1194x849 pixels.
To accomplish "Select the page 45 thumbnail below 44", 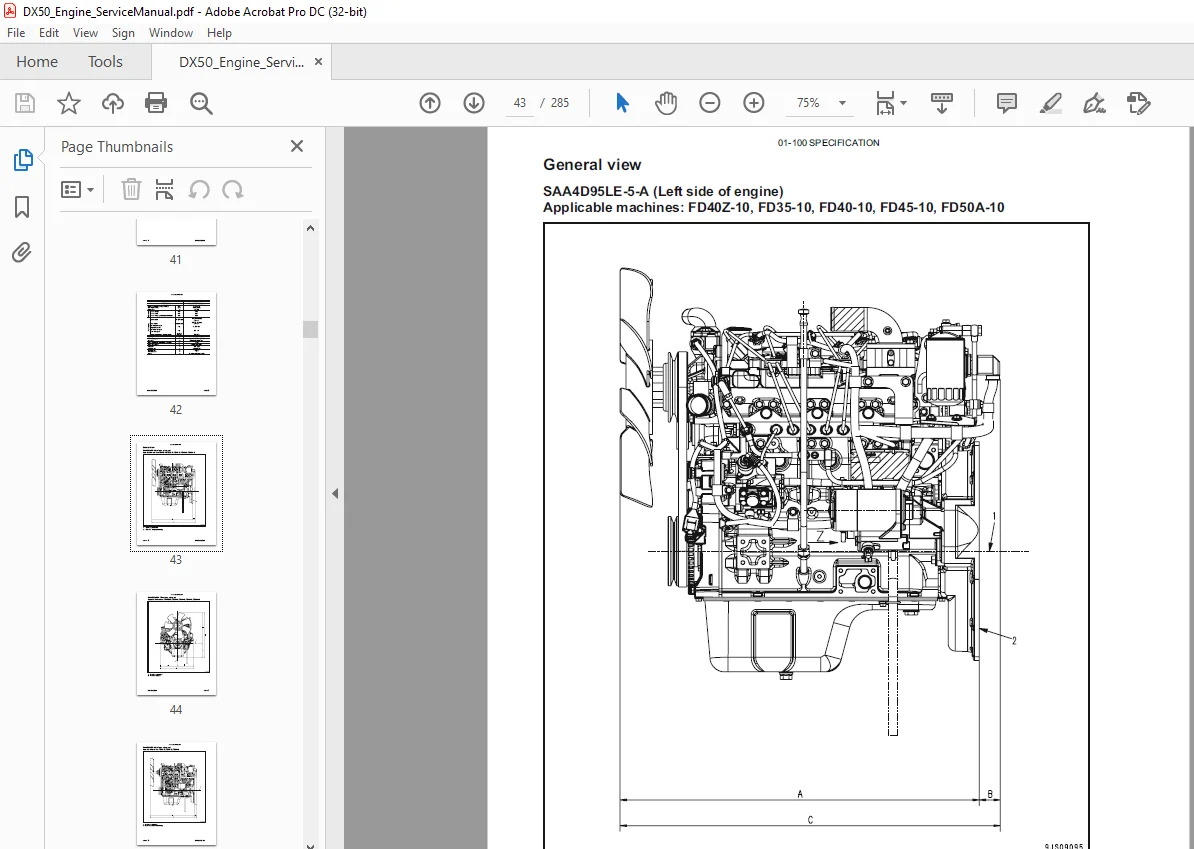I will coord(176,793).
